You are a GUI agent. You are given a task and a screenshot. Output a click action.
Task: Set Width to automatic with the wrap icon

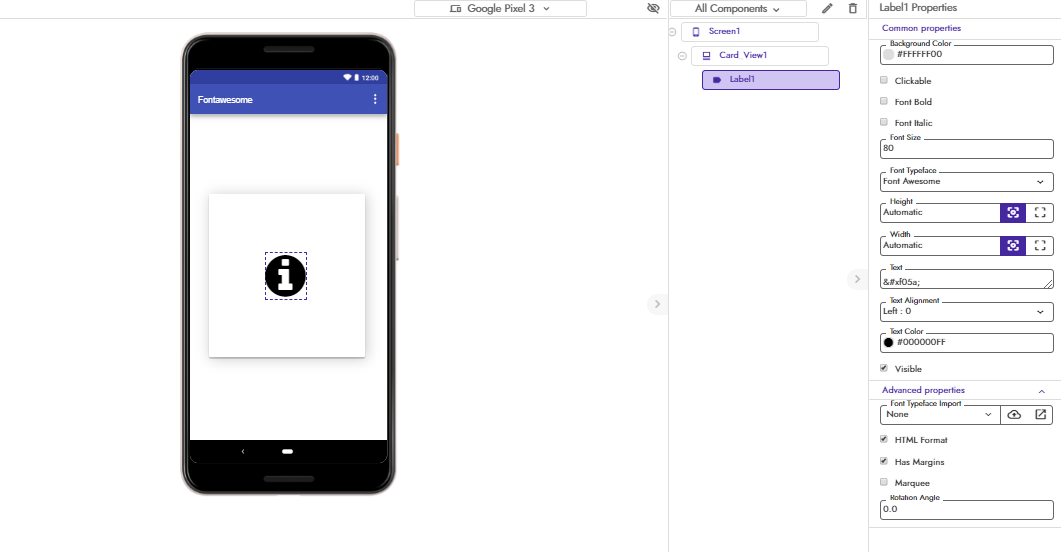1013,246
